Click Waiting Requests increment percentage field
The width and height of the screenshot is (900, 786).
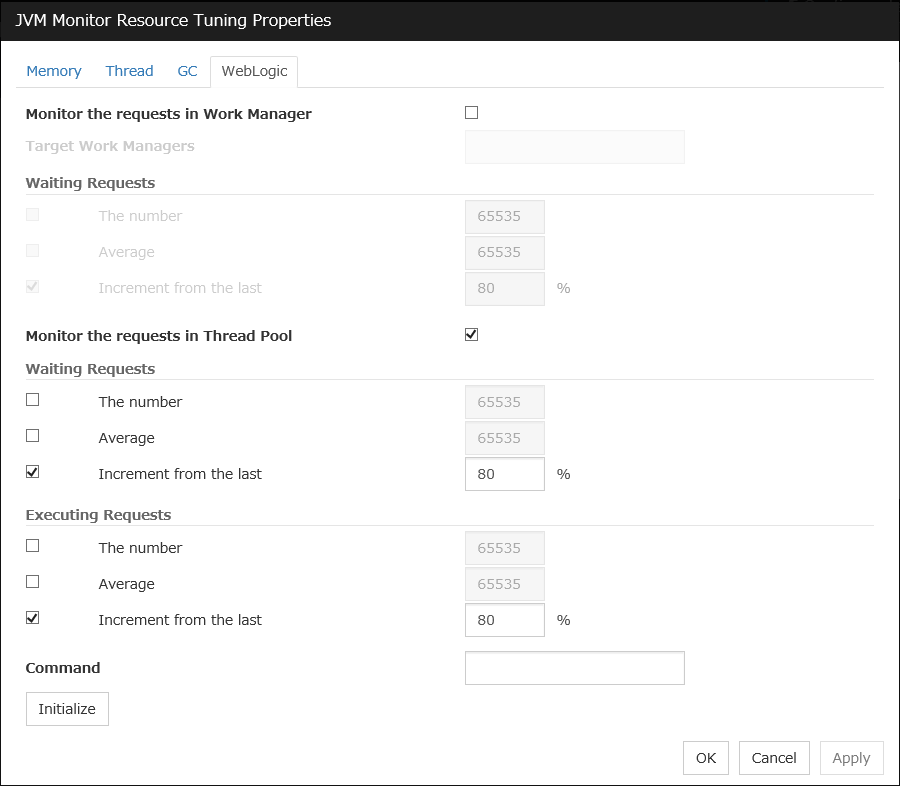(x=505, y=474)
